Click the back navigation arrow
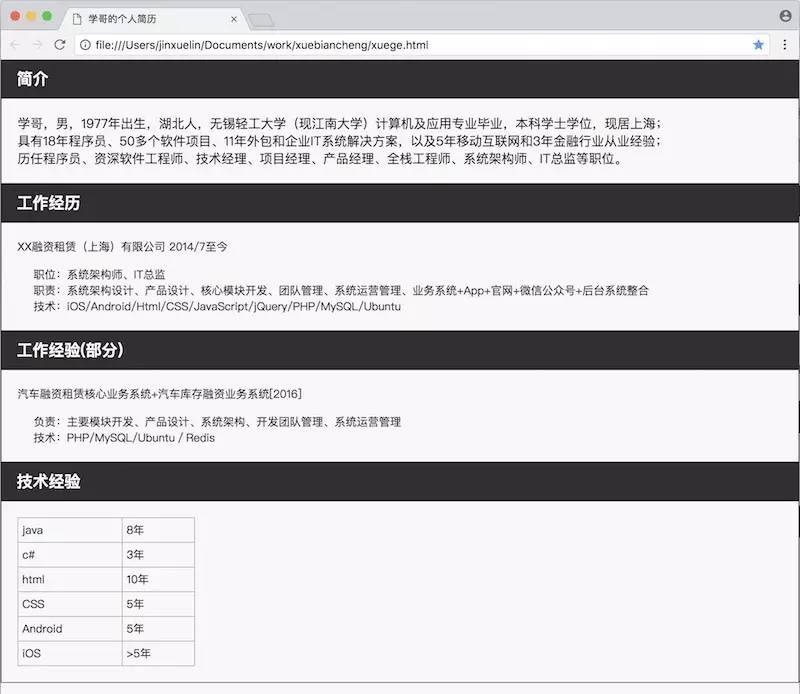This screenshot has height=694, width=800. pyautogui.click(x=13, y=45)
